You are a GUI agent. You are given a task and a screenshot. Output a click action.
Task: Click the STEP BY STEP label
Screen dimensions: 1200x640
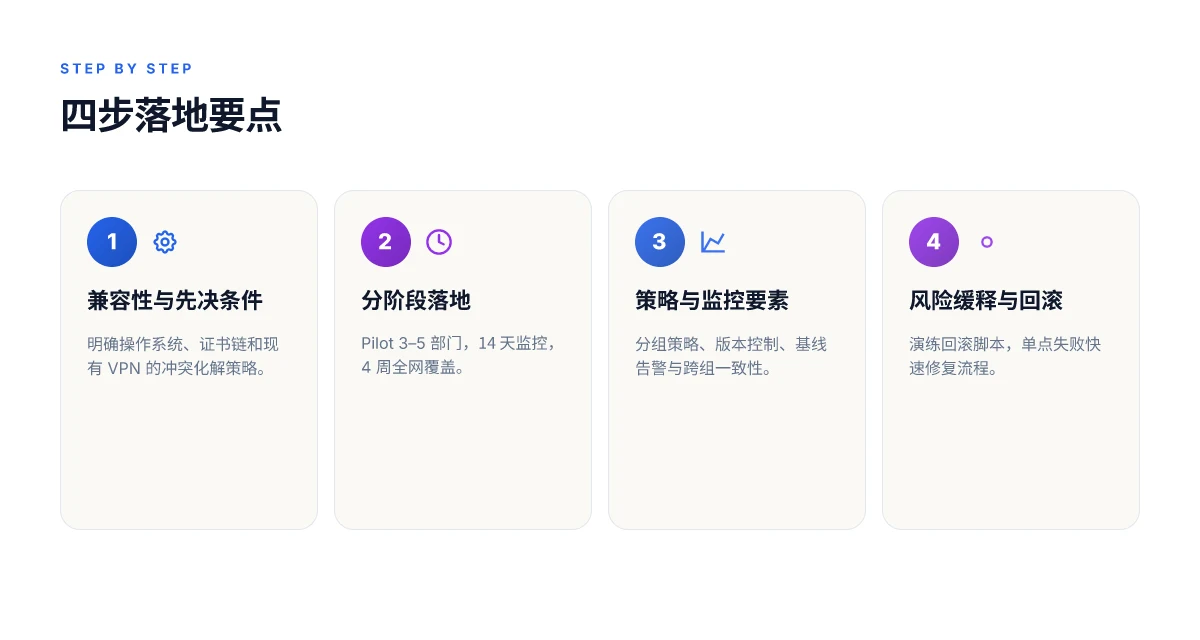coord(126,69)
